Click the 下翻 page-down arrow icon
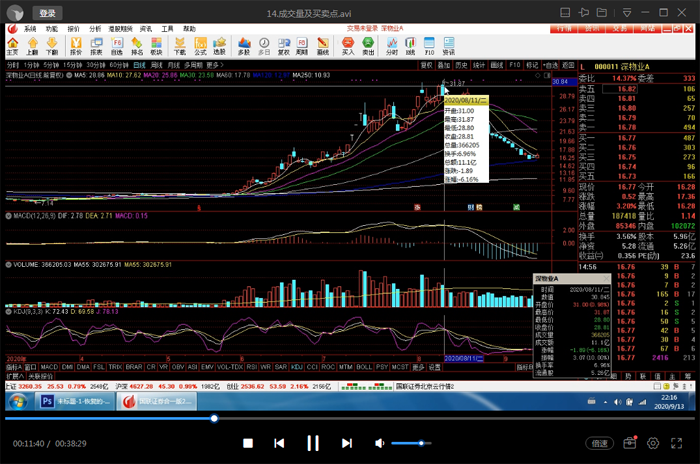Image resolution: width=700 pixels, height=464 pixels. tap(52, 46)
